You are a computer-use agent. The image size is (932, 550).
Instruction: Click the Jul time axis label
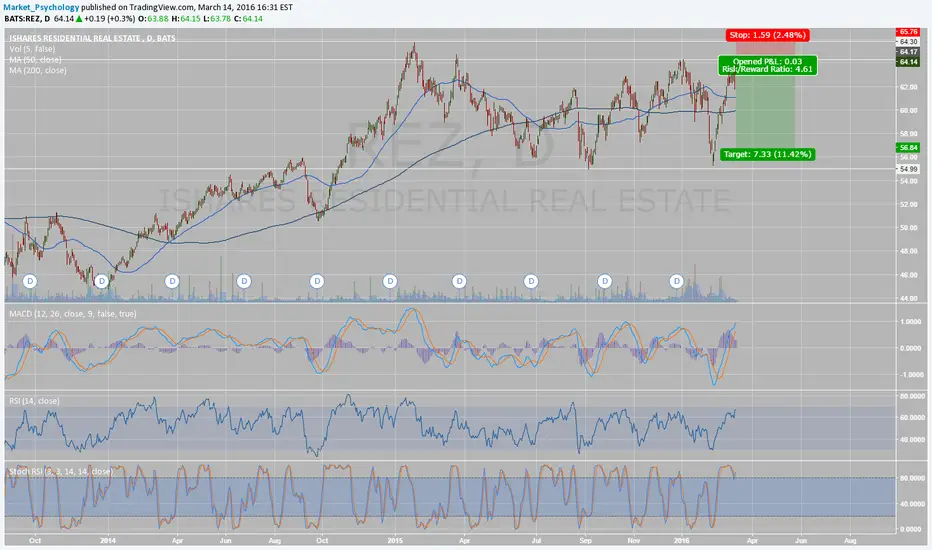tap(536, 540)
